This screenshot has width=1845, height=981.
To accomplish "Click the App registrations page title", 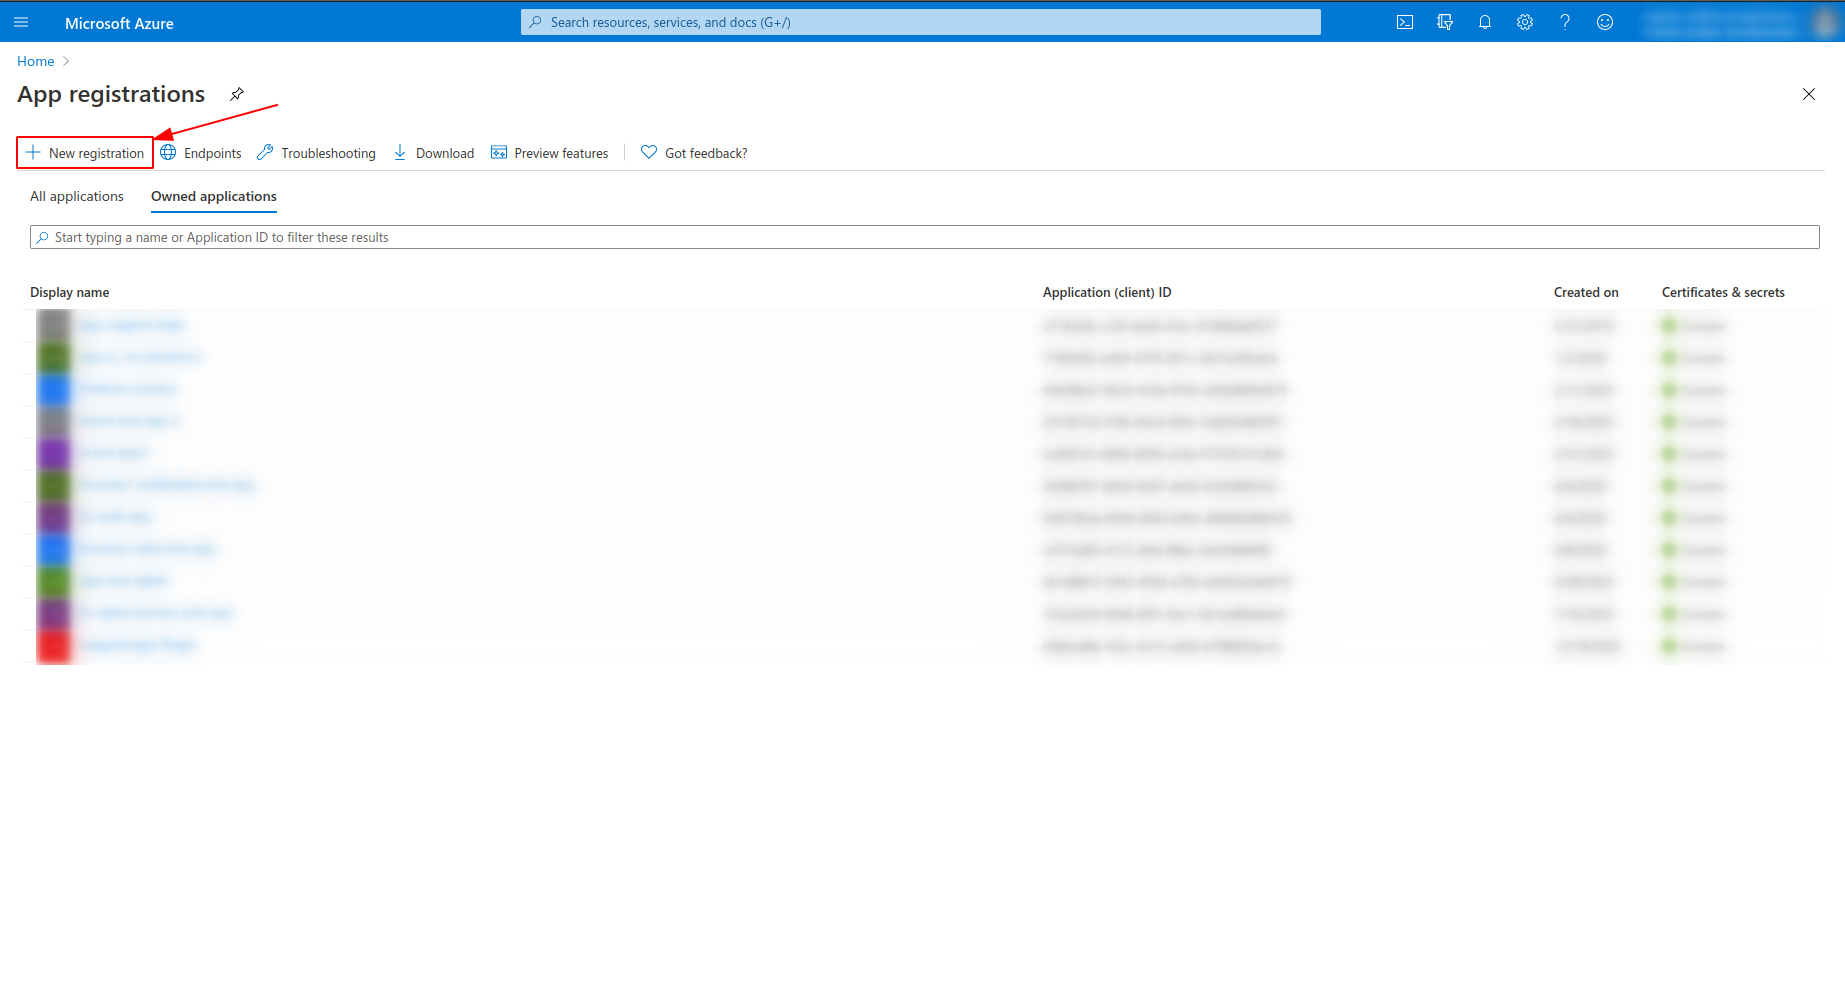I will [x=111, y=94].
